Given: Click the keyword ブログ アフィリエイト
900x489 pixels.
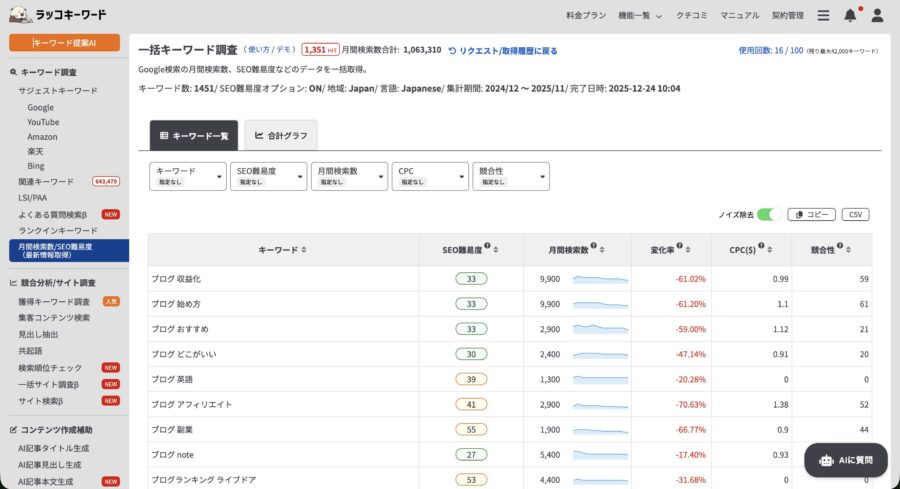Looking at the screenshot, I should pyautogui.click(x=192, y=405).
